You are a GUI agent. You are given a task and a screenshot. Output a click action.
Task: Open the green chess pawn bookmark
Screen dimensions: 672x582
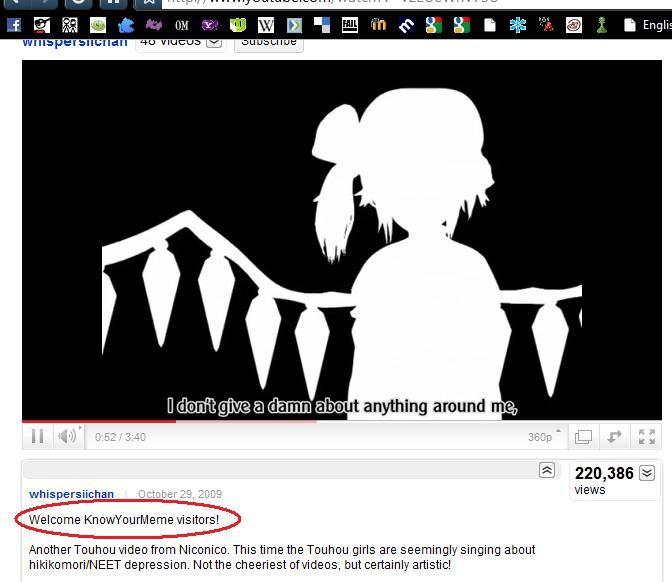[x=602, y=25]
